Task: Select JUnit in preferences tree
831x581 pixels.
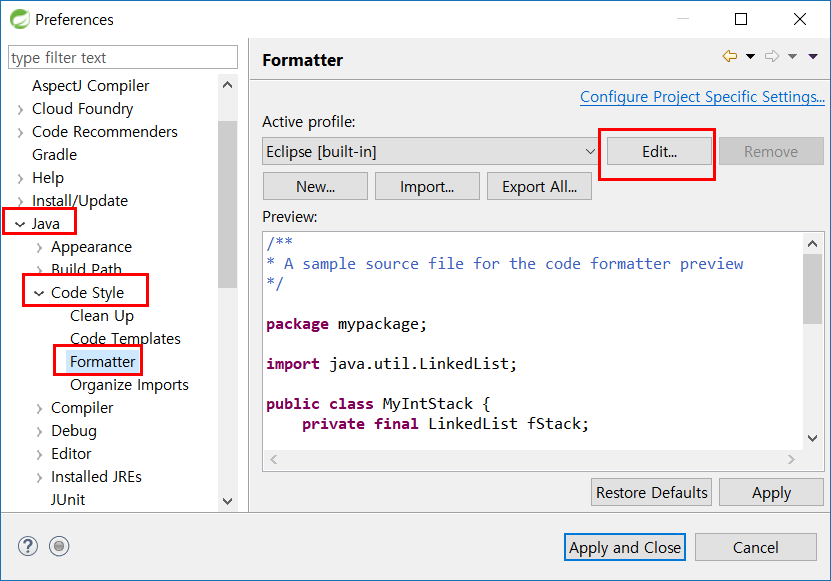Action: tap(68, 500)
